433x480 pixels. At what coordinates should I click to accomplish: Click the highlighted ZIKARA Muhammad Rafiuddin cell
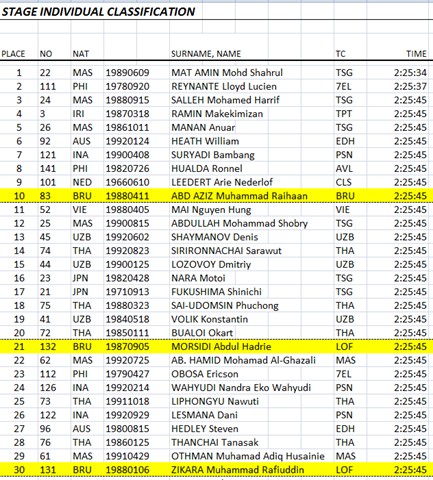tap(237, 470)
